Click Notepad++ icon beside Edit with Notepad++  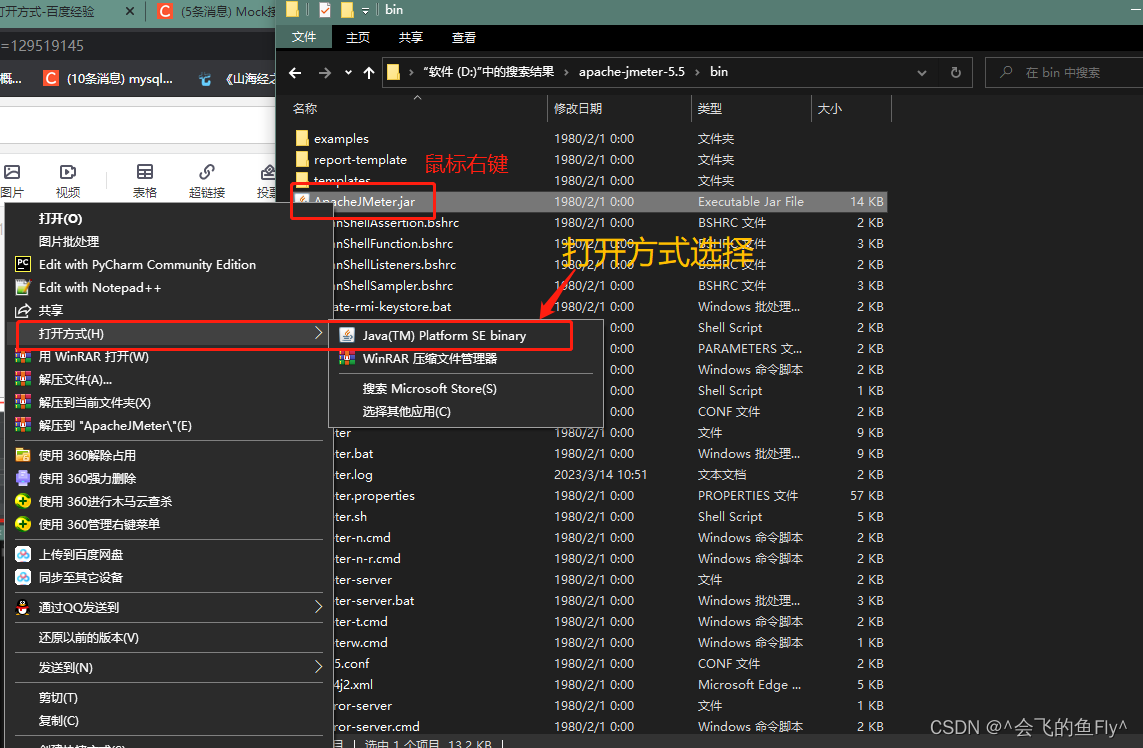(x=23, y=287)
